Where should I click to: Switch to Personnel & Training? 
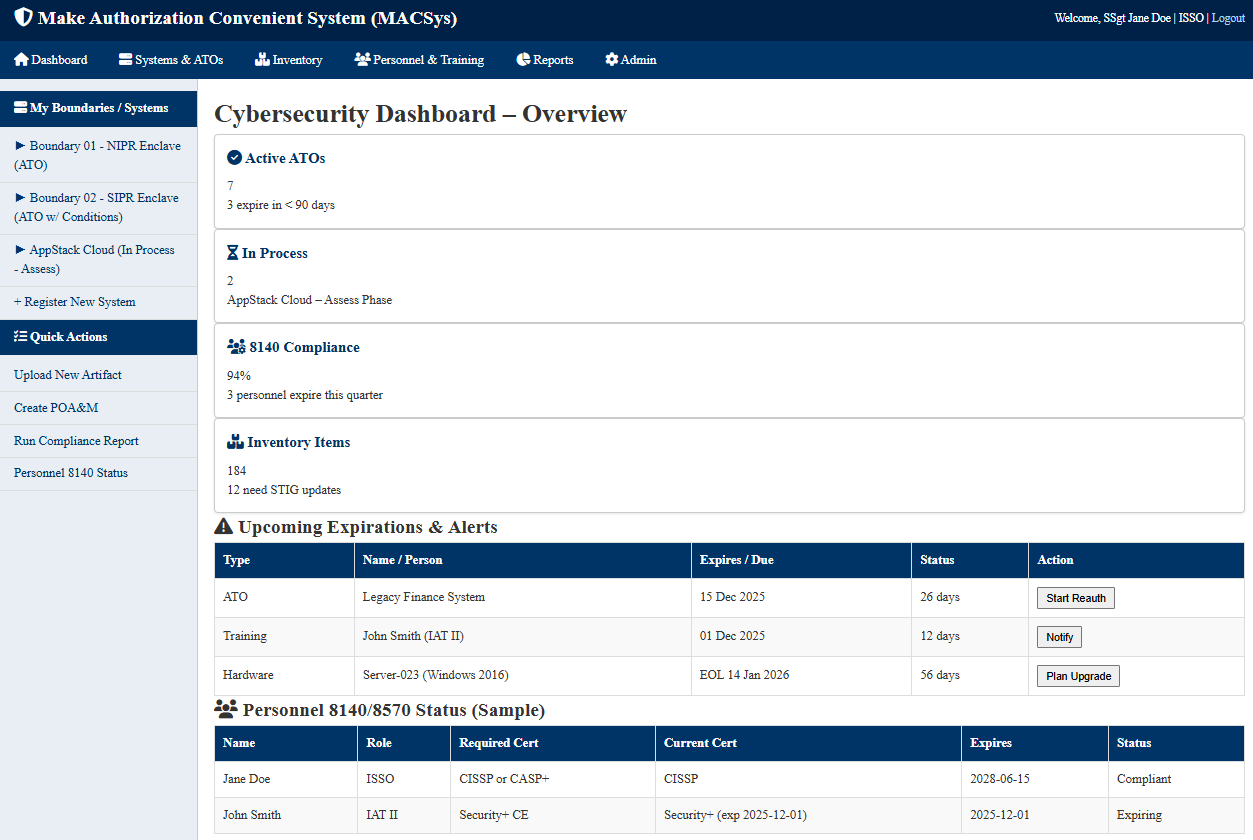(419, 60)
